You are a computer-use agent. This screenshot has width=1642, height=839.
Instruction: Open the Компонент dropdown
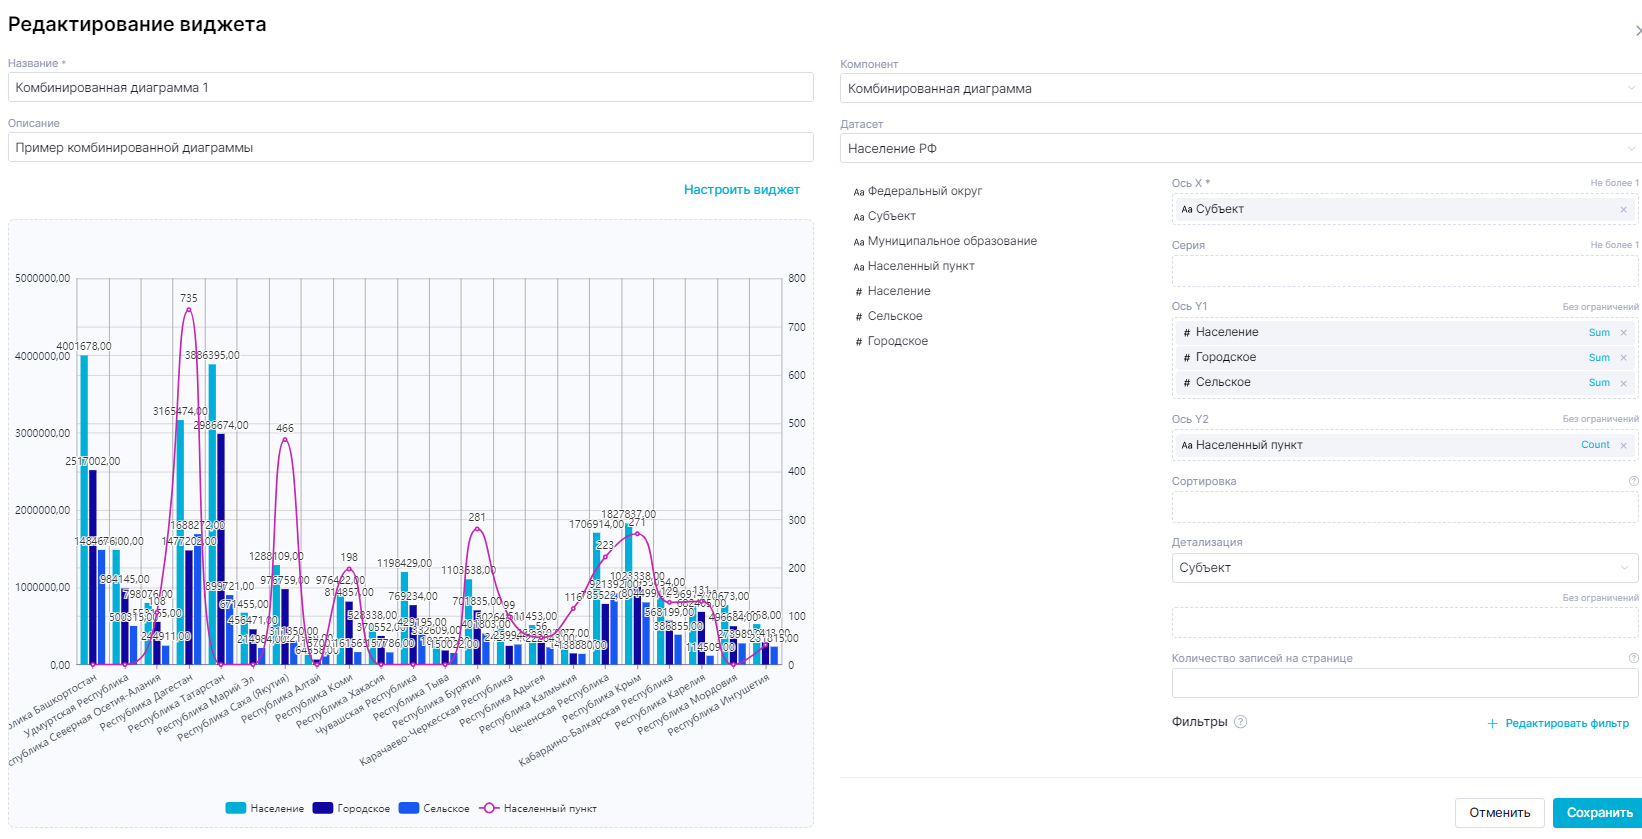[x=1240, y=88]
